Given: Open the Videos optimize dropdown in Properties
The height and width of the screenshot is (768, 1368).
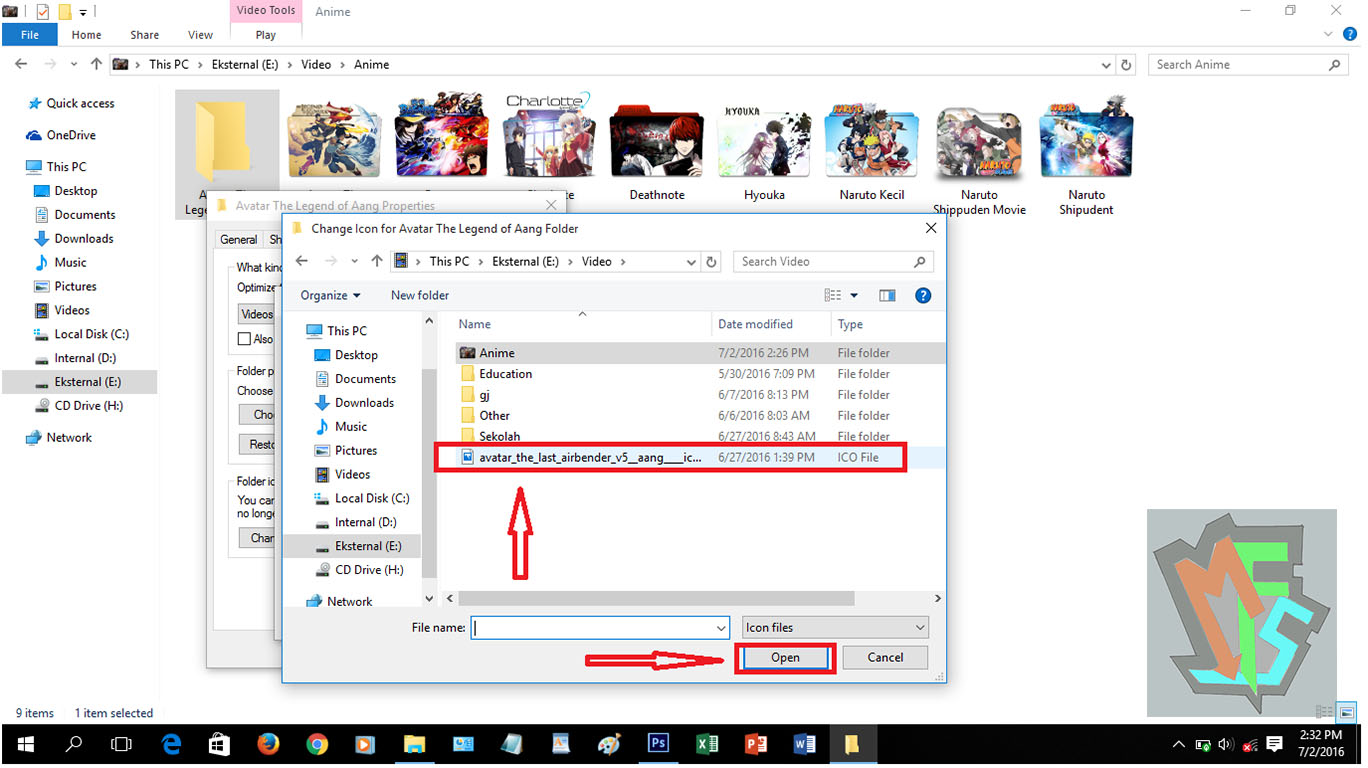Looking at the screenshot, I should coord(256,313).
